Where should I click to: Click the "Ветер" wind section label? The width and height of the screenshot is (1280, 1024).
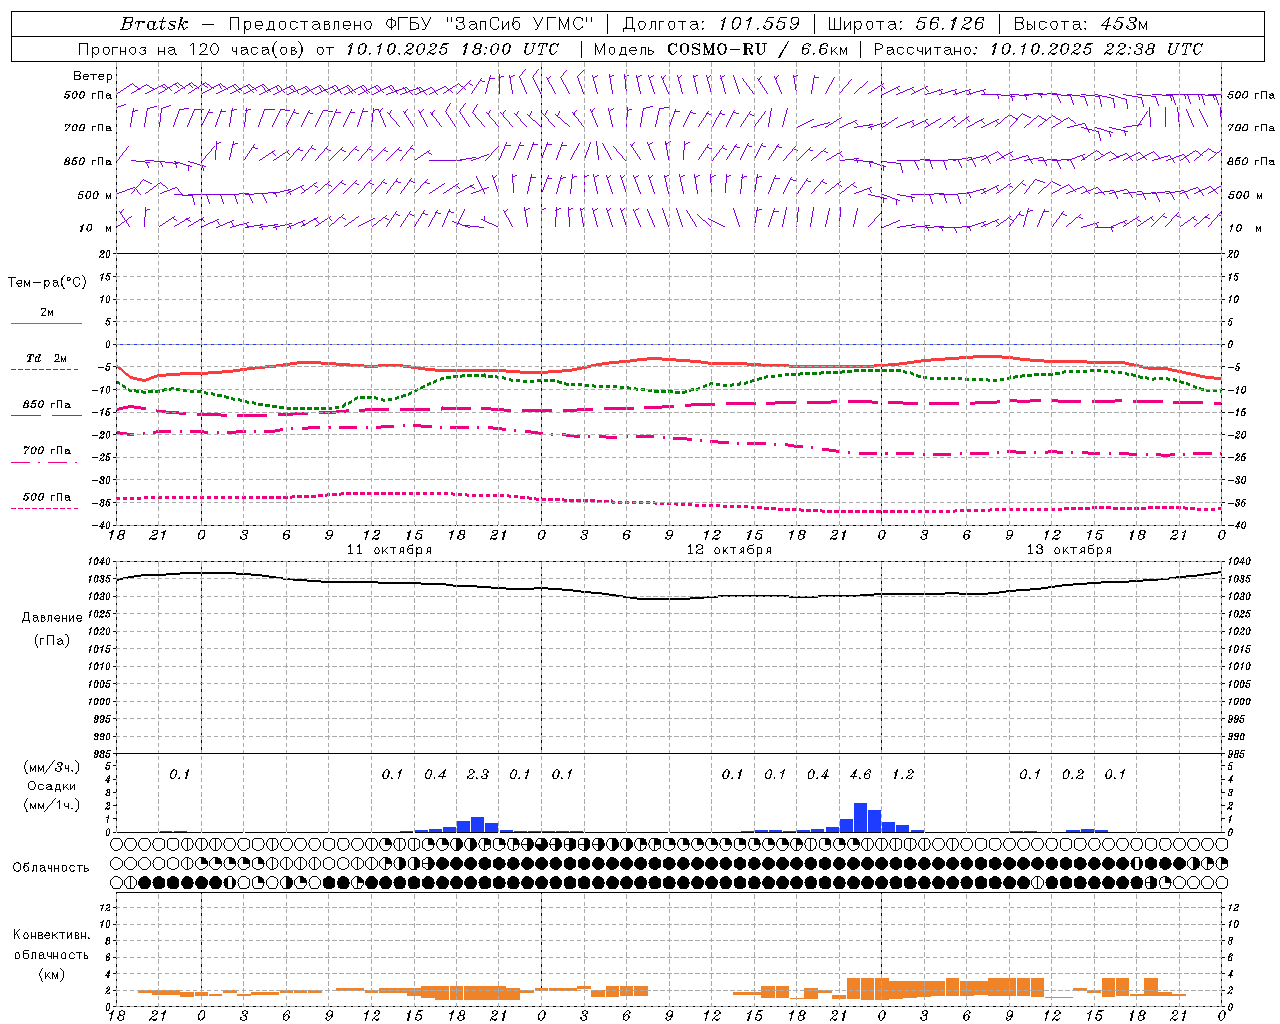pos(93,76)
